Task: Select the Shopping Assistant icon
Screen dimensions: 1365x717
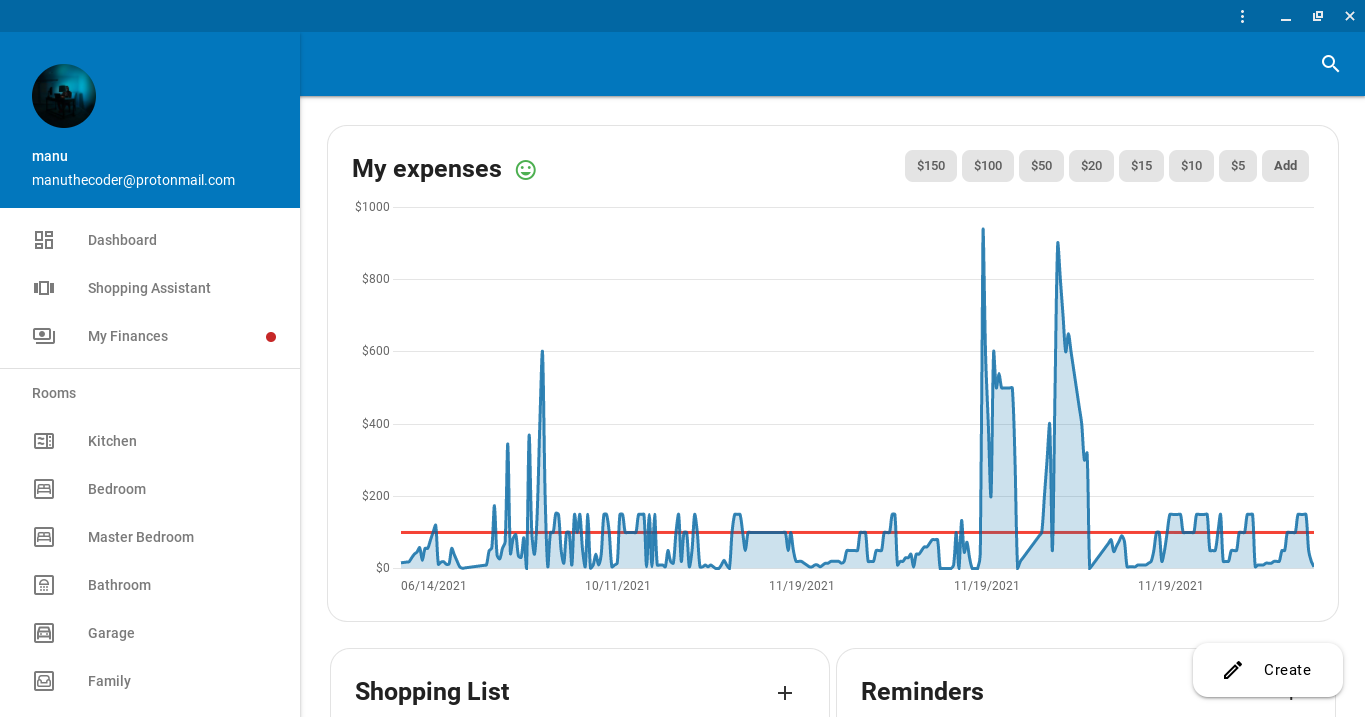Action: coord(44,288)
